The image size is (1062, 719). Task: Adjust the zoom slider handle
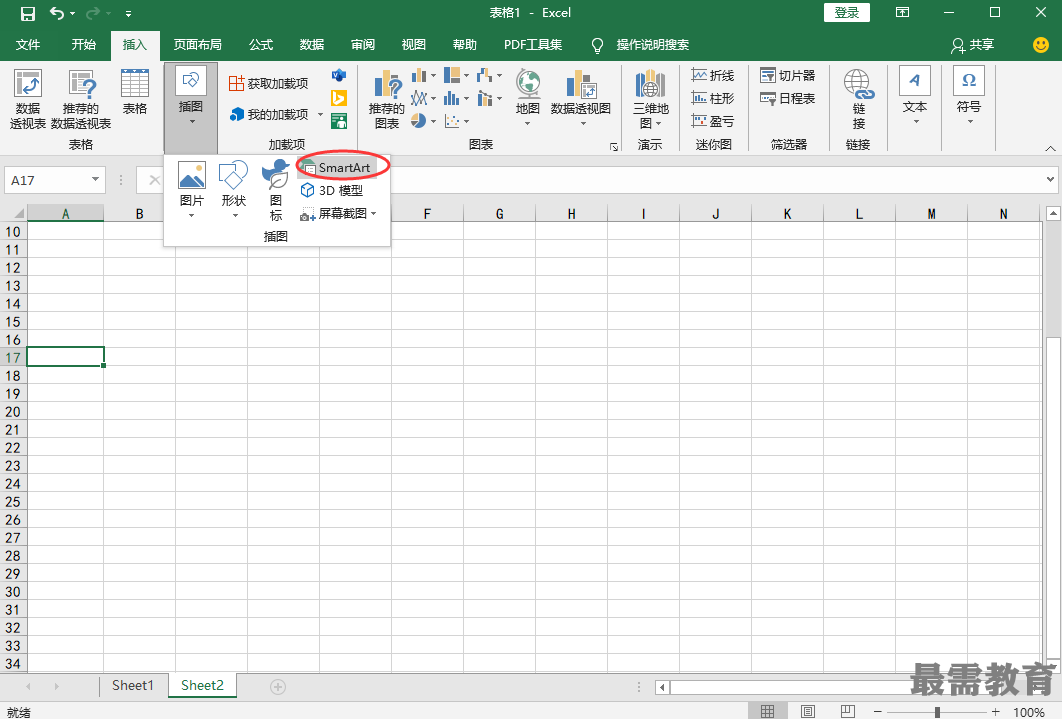937,712
